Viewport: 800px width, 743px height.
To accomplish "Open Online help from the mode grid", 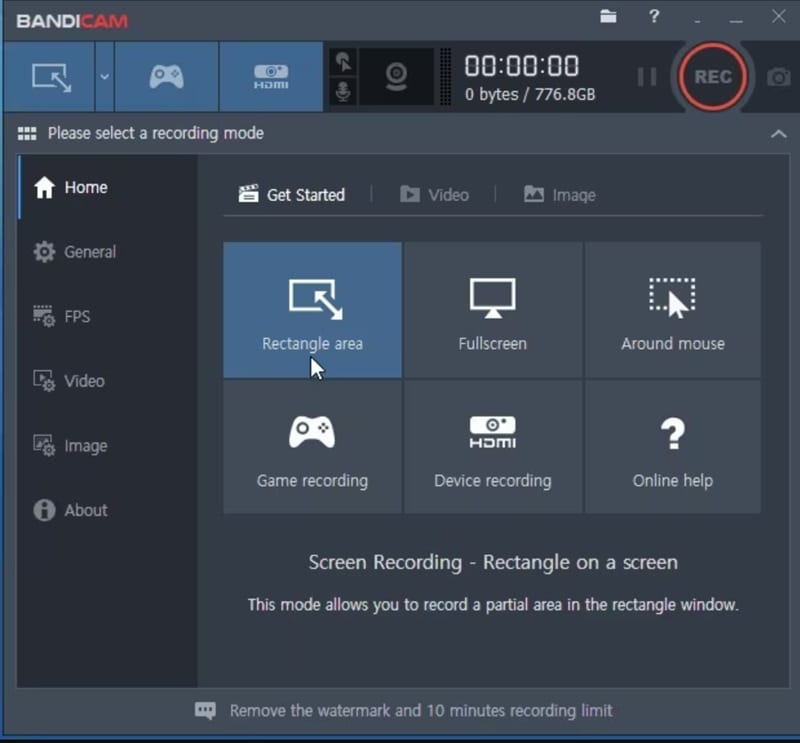I will 673,446.
